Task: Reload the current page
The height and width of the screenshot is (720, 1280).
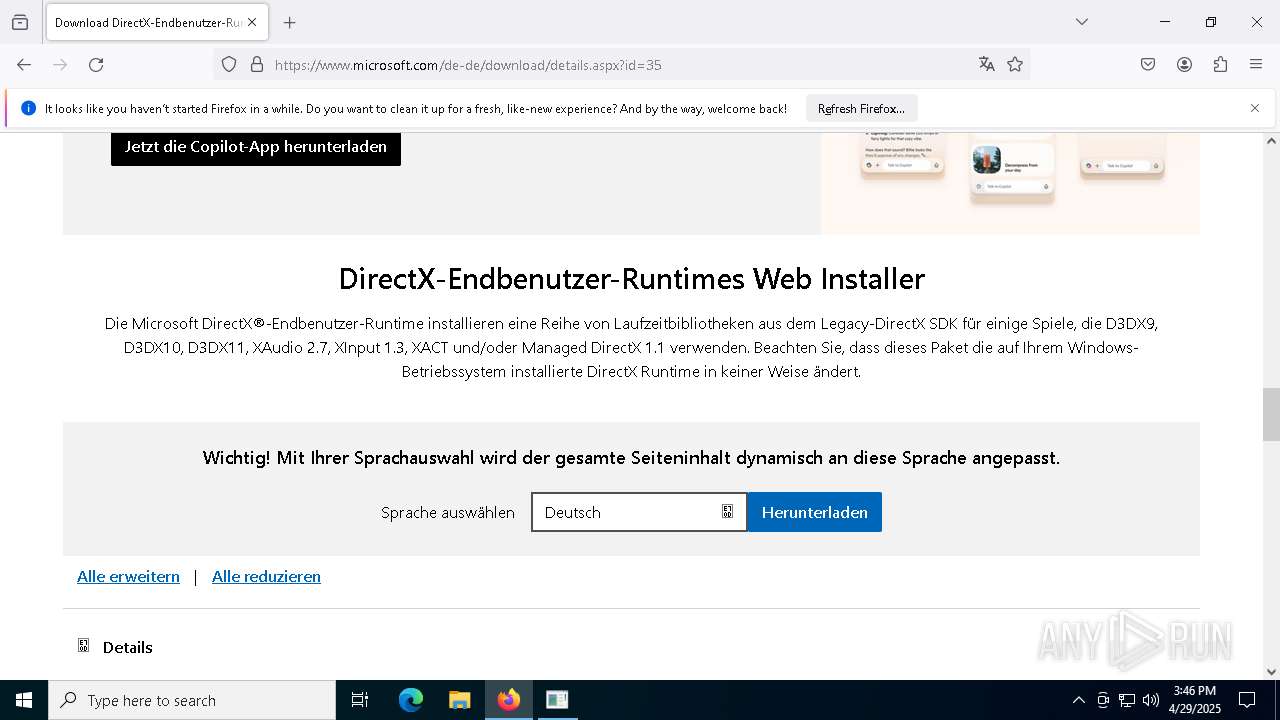Action: point(96,65)
